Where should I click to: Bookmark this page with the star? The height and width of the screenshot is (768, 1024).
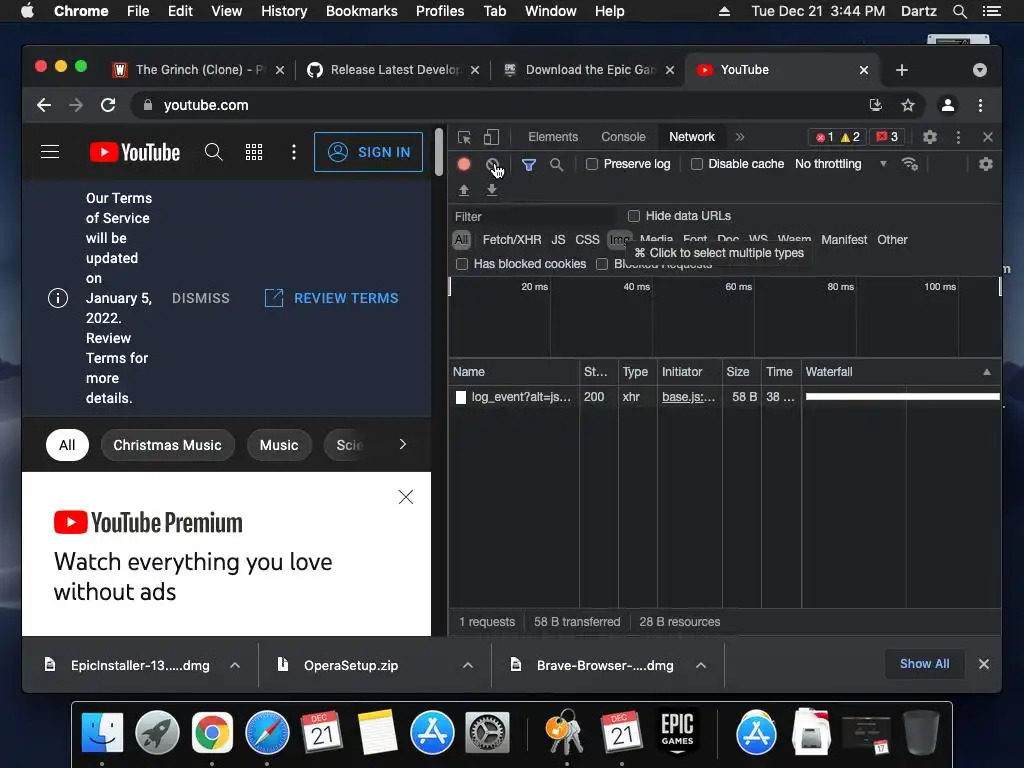pyautogui.click(x=908, y=105)
